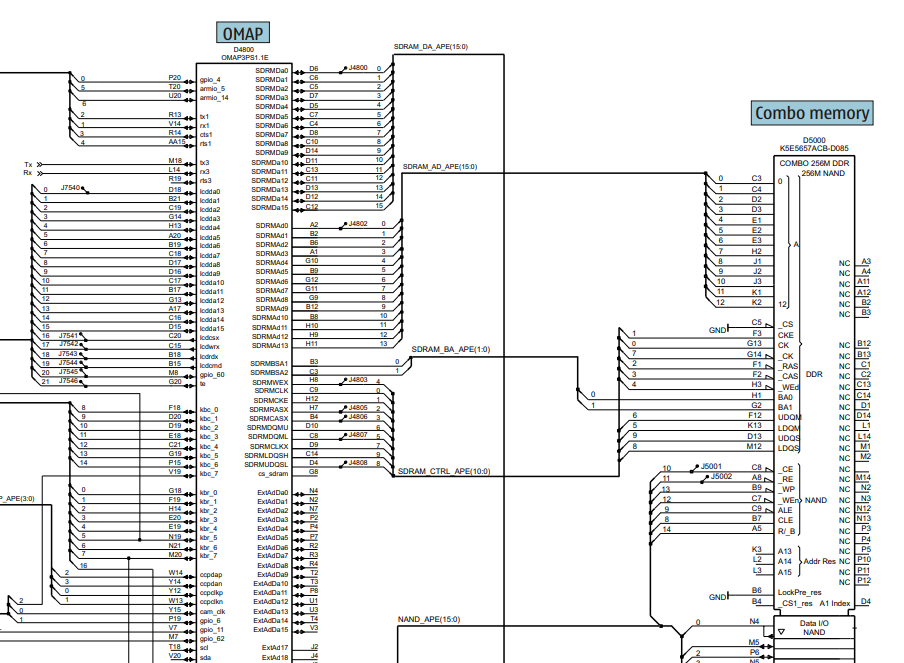Click the lcdda15 pin name

[212, 329]
